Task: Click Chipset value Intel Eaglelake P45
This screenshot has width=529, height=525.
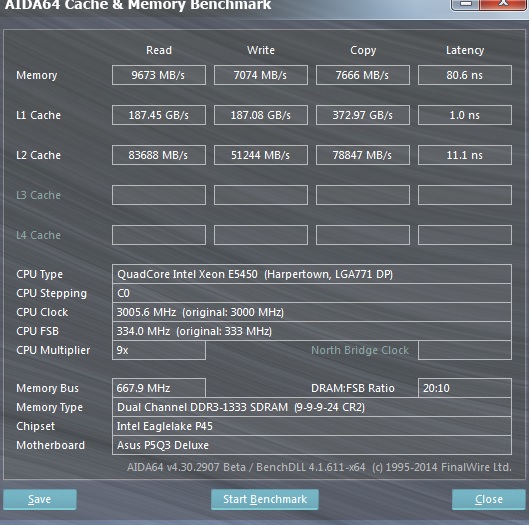Action: click(x=312, y=426)
